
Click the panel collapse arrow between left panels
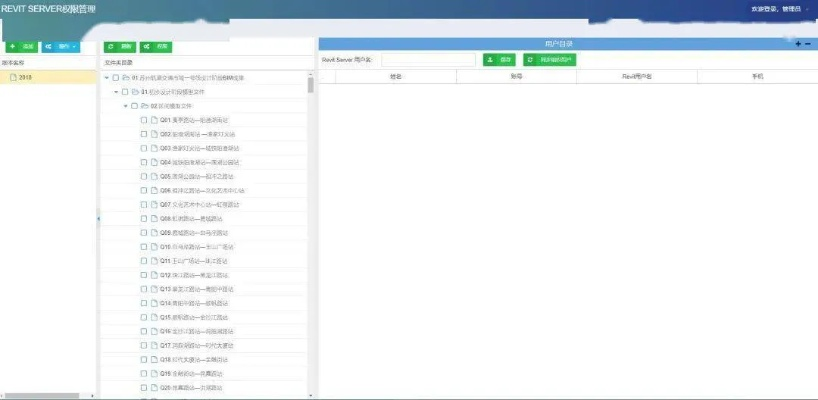98,219
